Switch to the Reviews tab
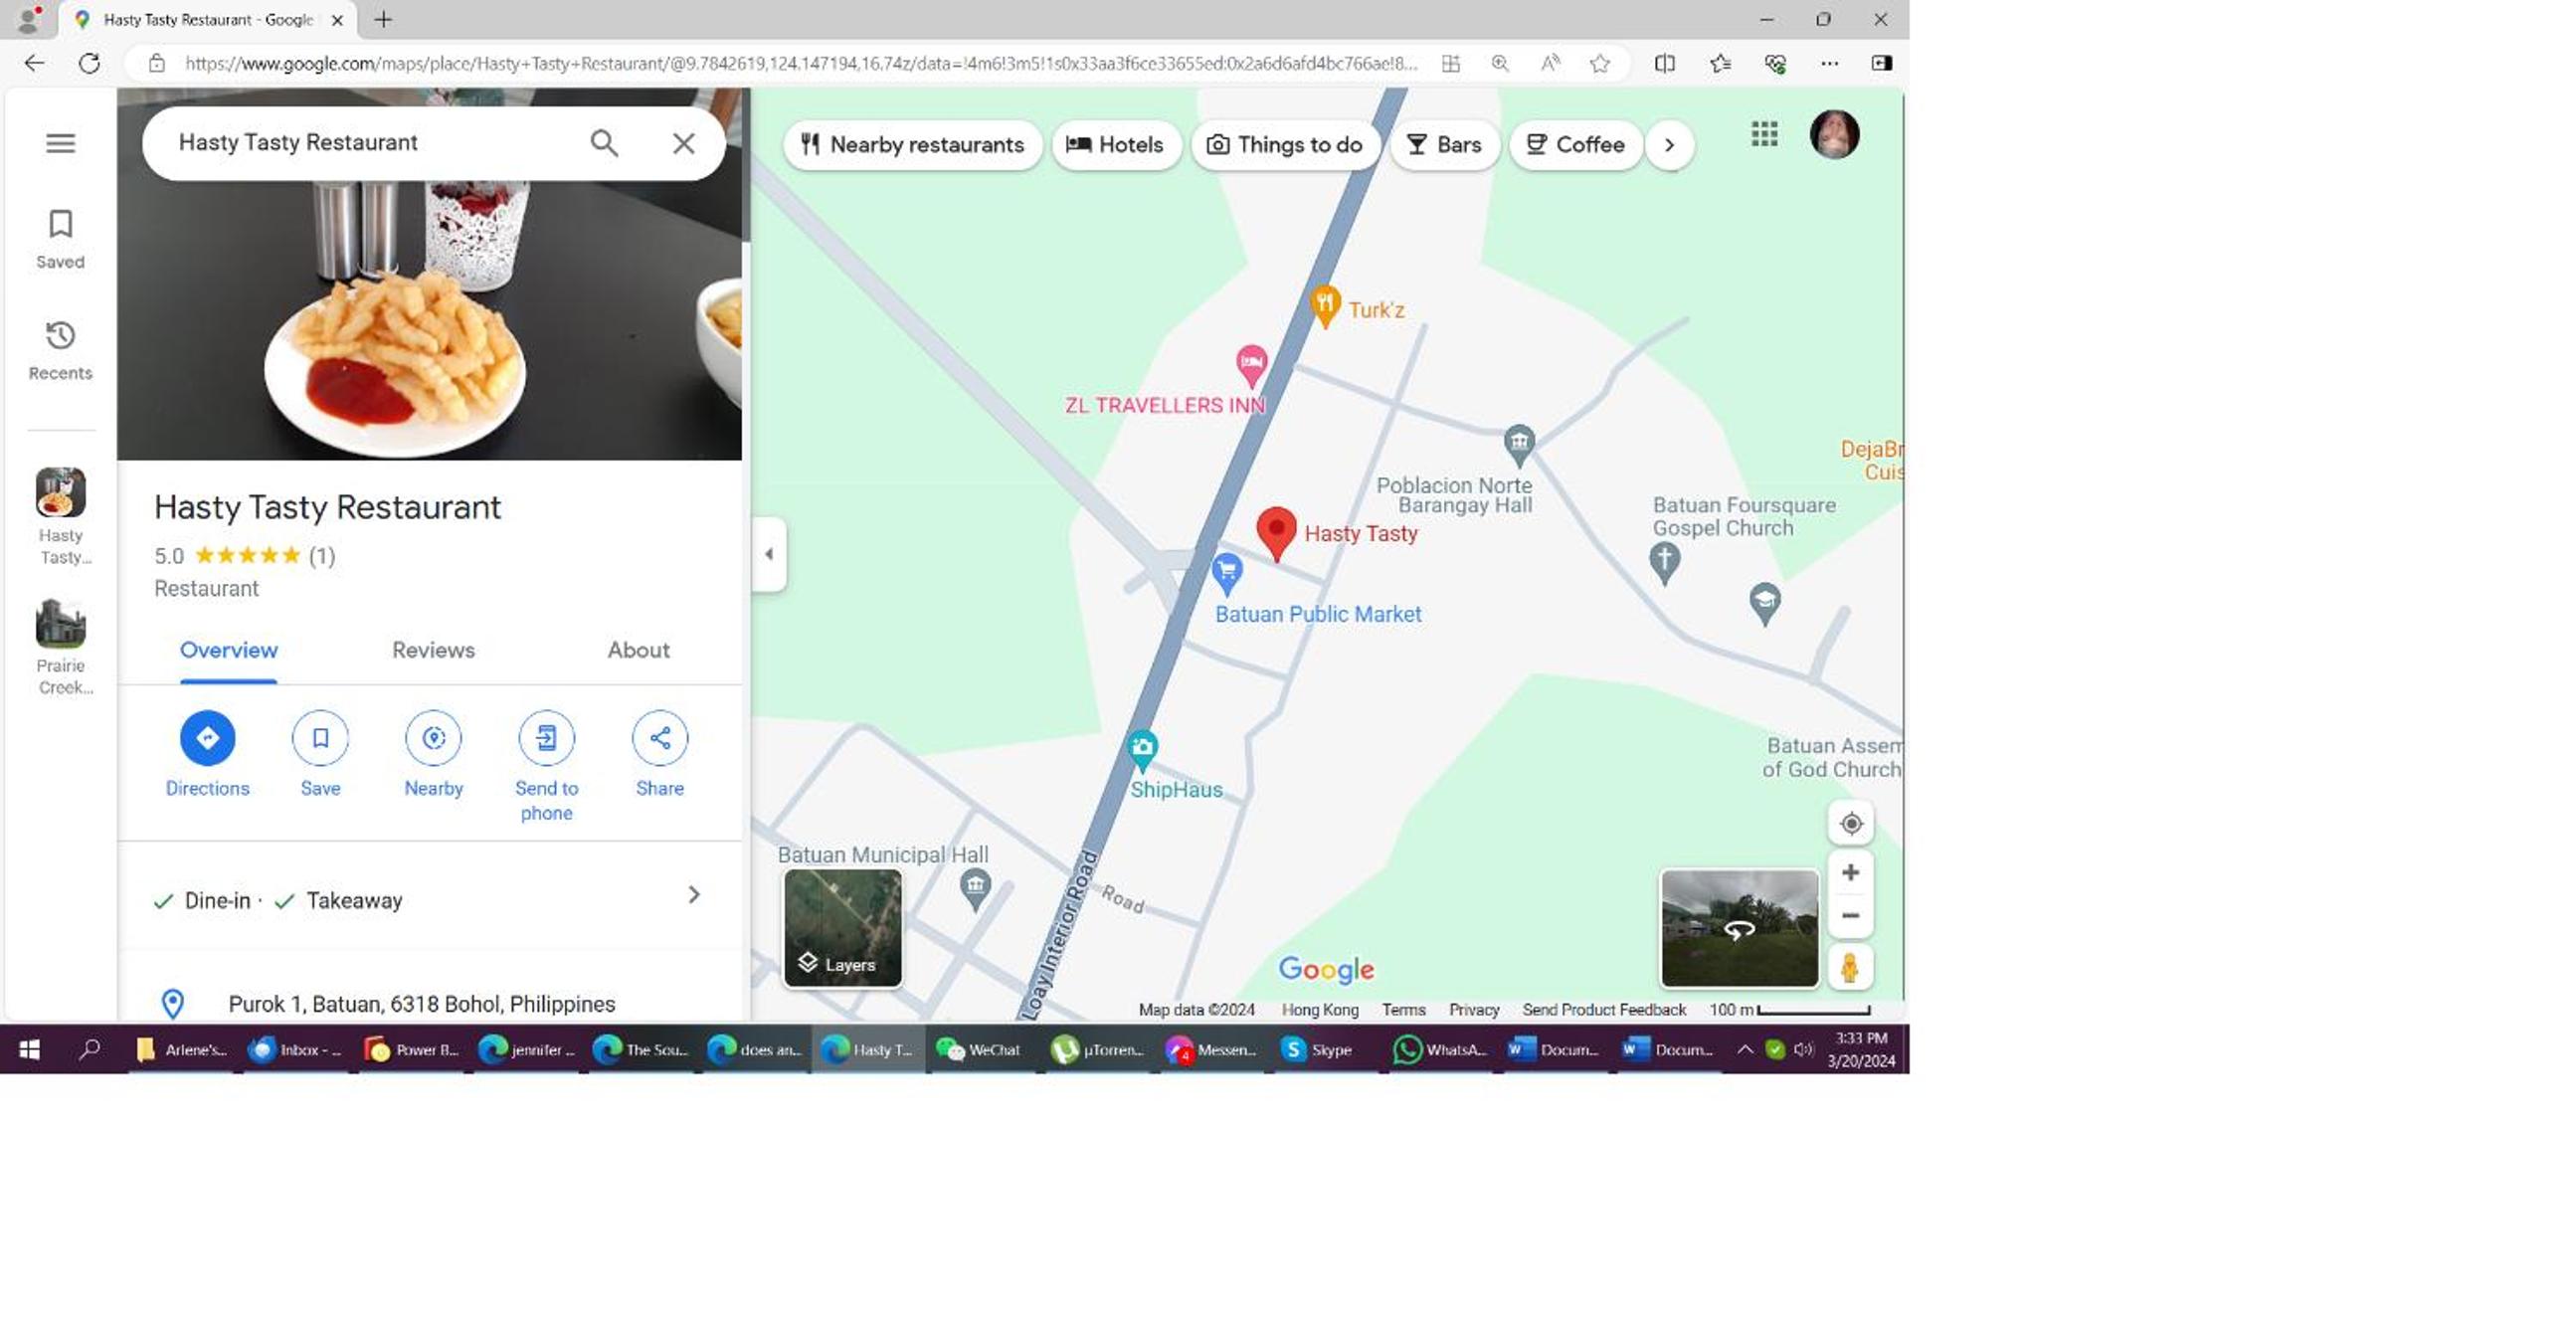The height and width of the screenshot is (1323, 2576). [433, 650]
